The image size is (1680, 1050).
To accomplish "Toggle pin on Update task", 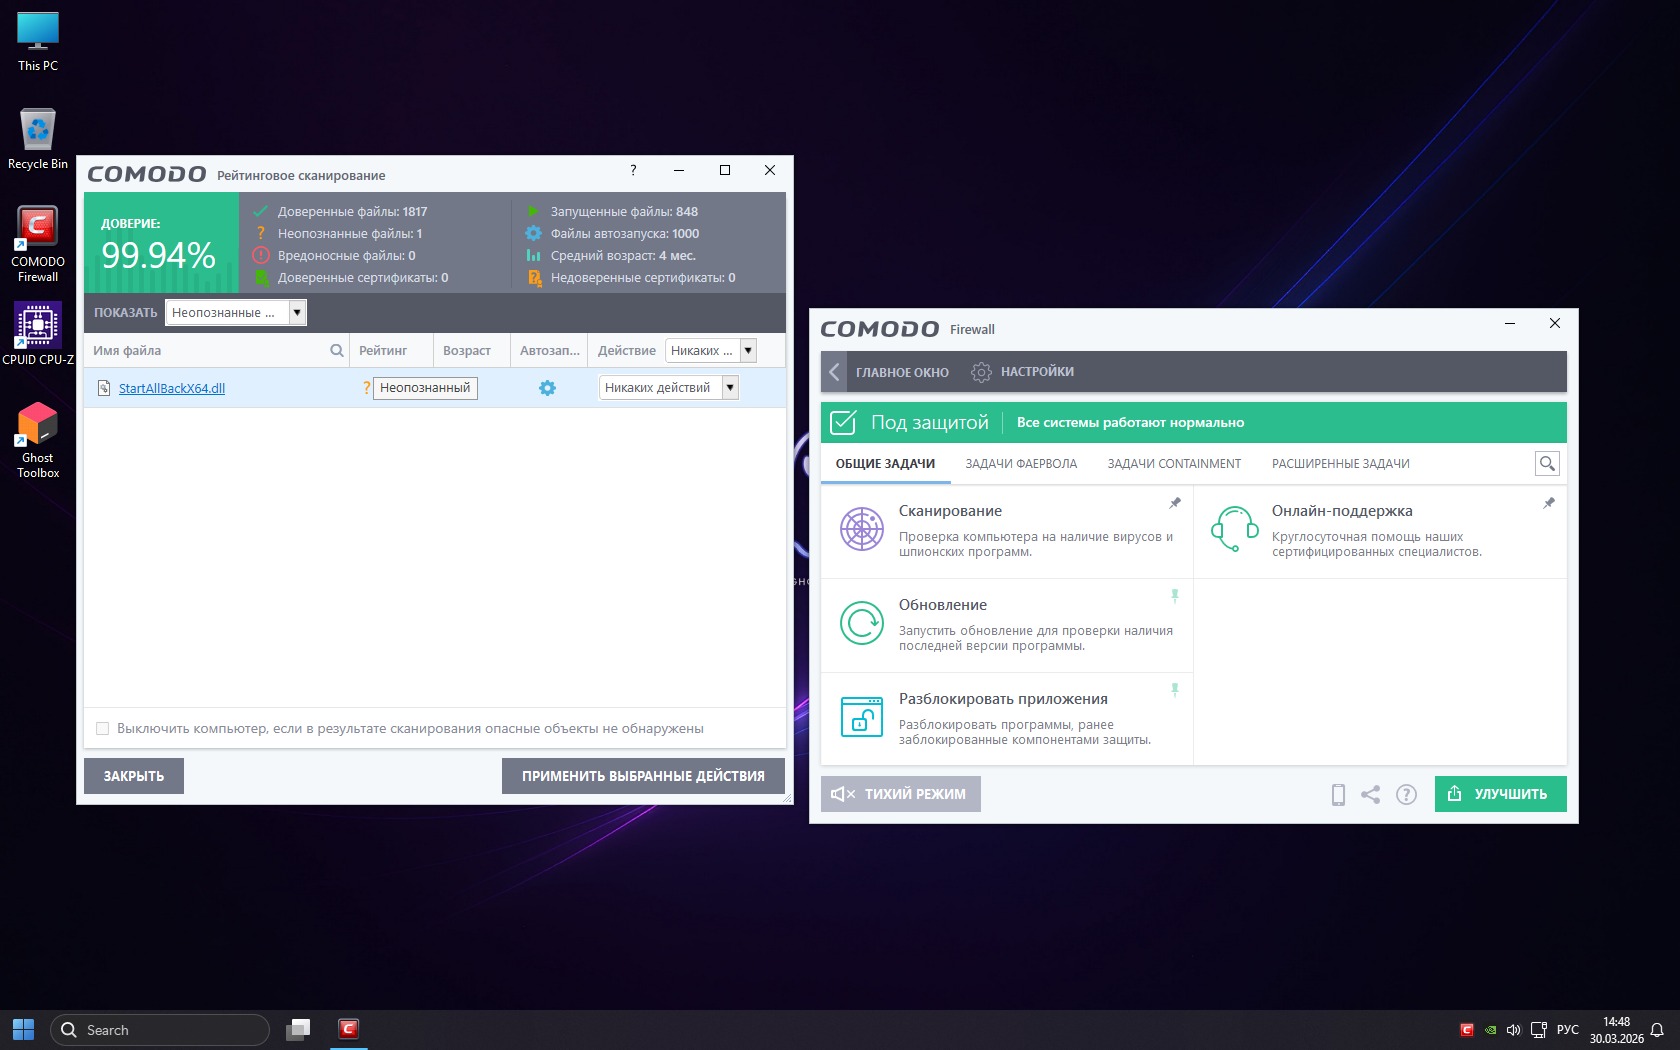I will pyautogui.click(x=1175, y=596).
